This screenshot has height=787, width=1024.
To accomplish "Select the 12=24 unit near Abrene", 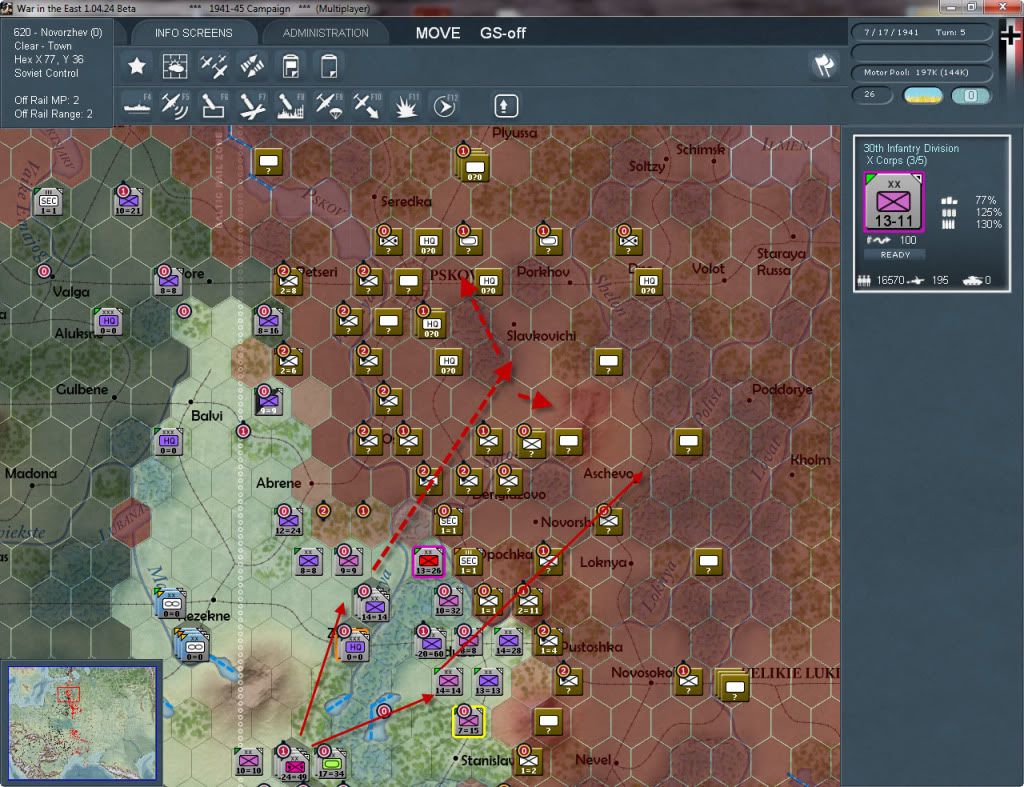I will (288, 521).
